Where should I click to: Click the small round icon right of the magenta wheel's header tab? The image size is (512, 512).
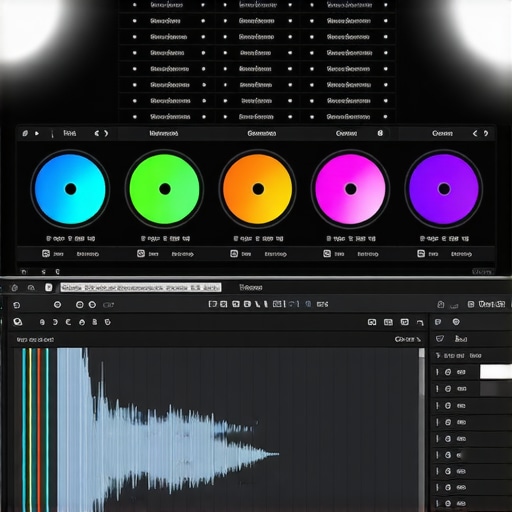tap(380, 133)
